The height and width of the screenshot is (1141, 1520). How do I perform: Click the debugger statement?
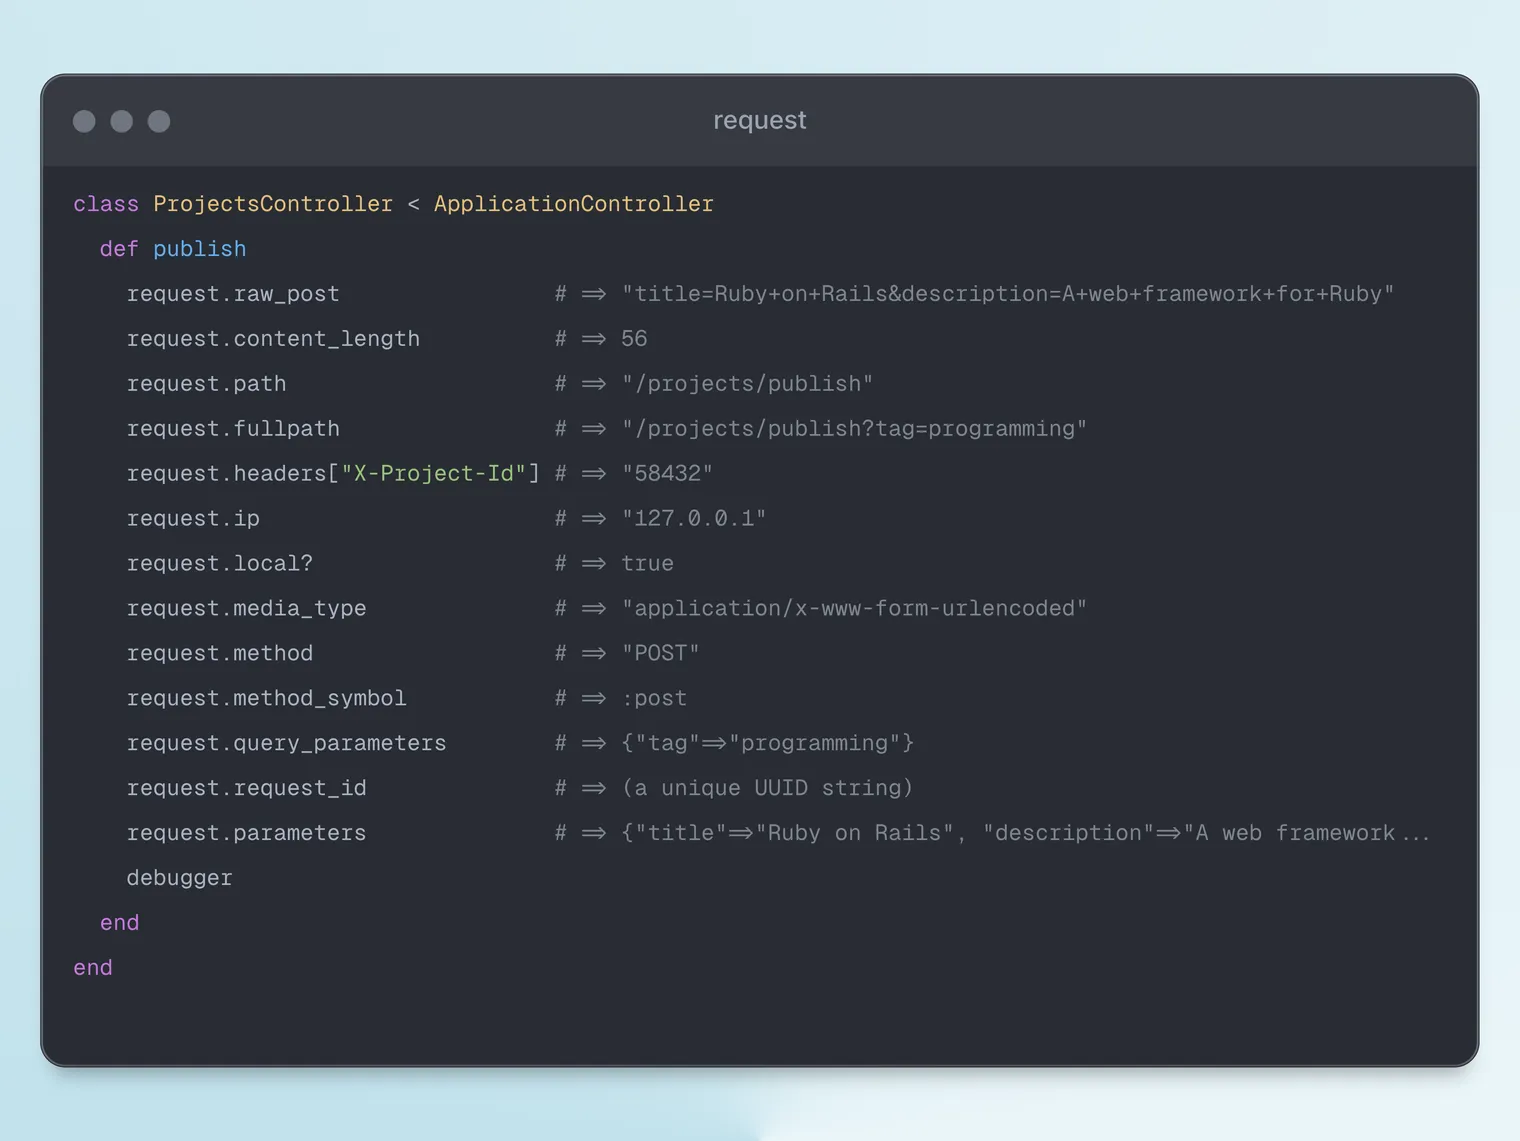pos(179,877)
